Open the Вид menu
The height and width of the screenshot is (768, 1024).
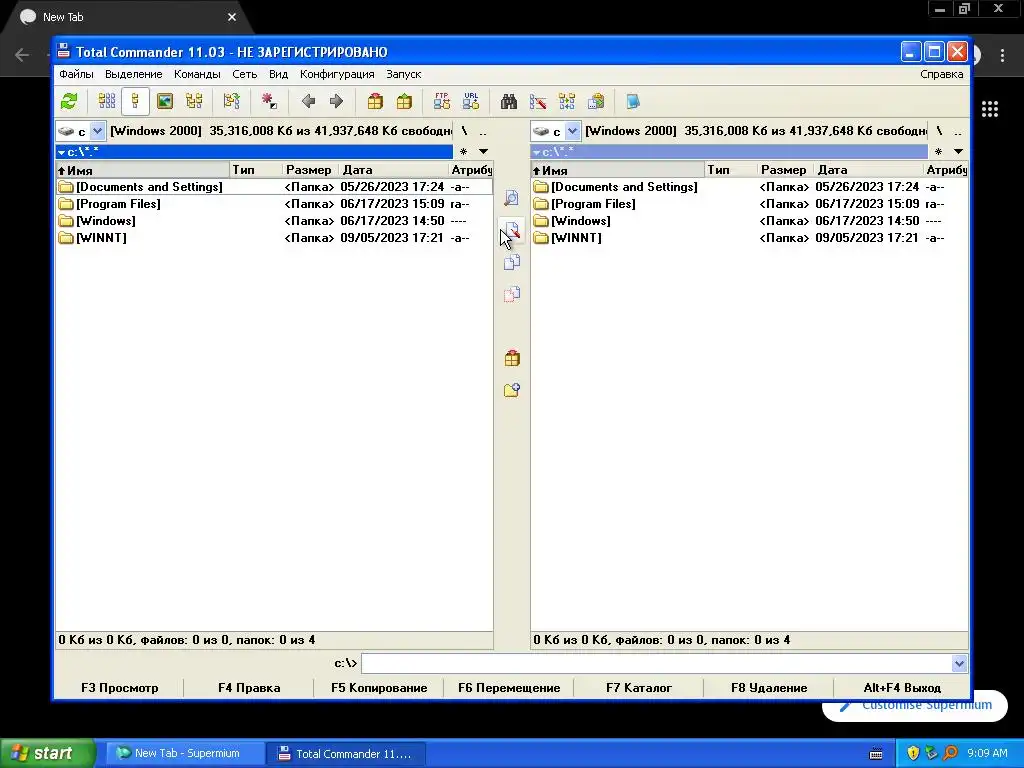coord(279,74)
